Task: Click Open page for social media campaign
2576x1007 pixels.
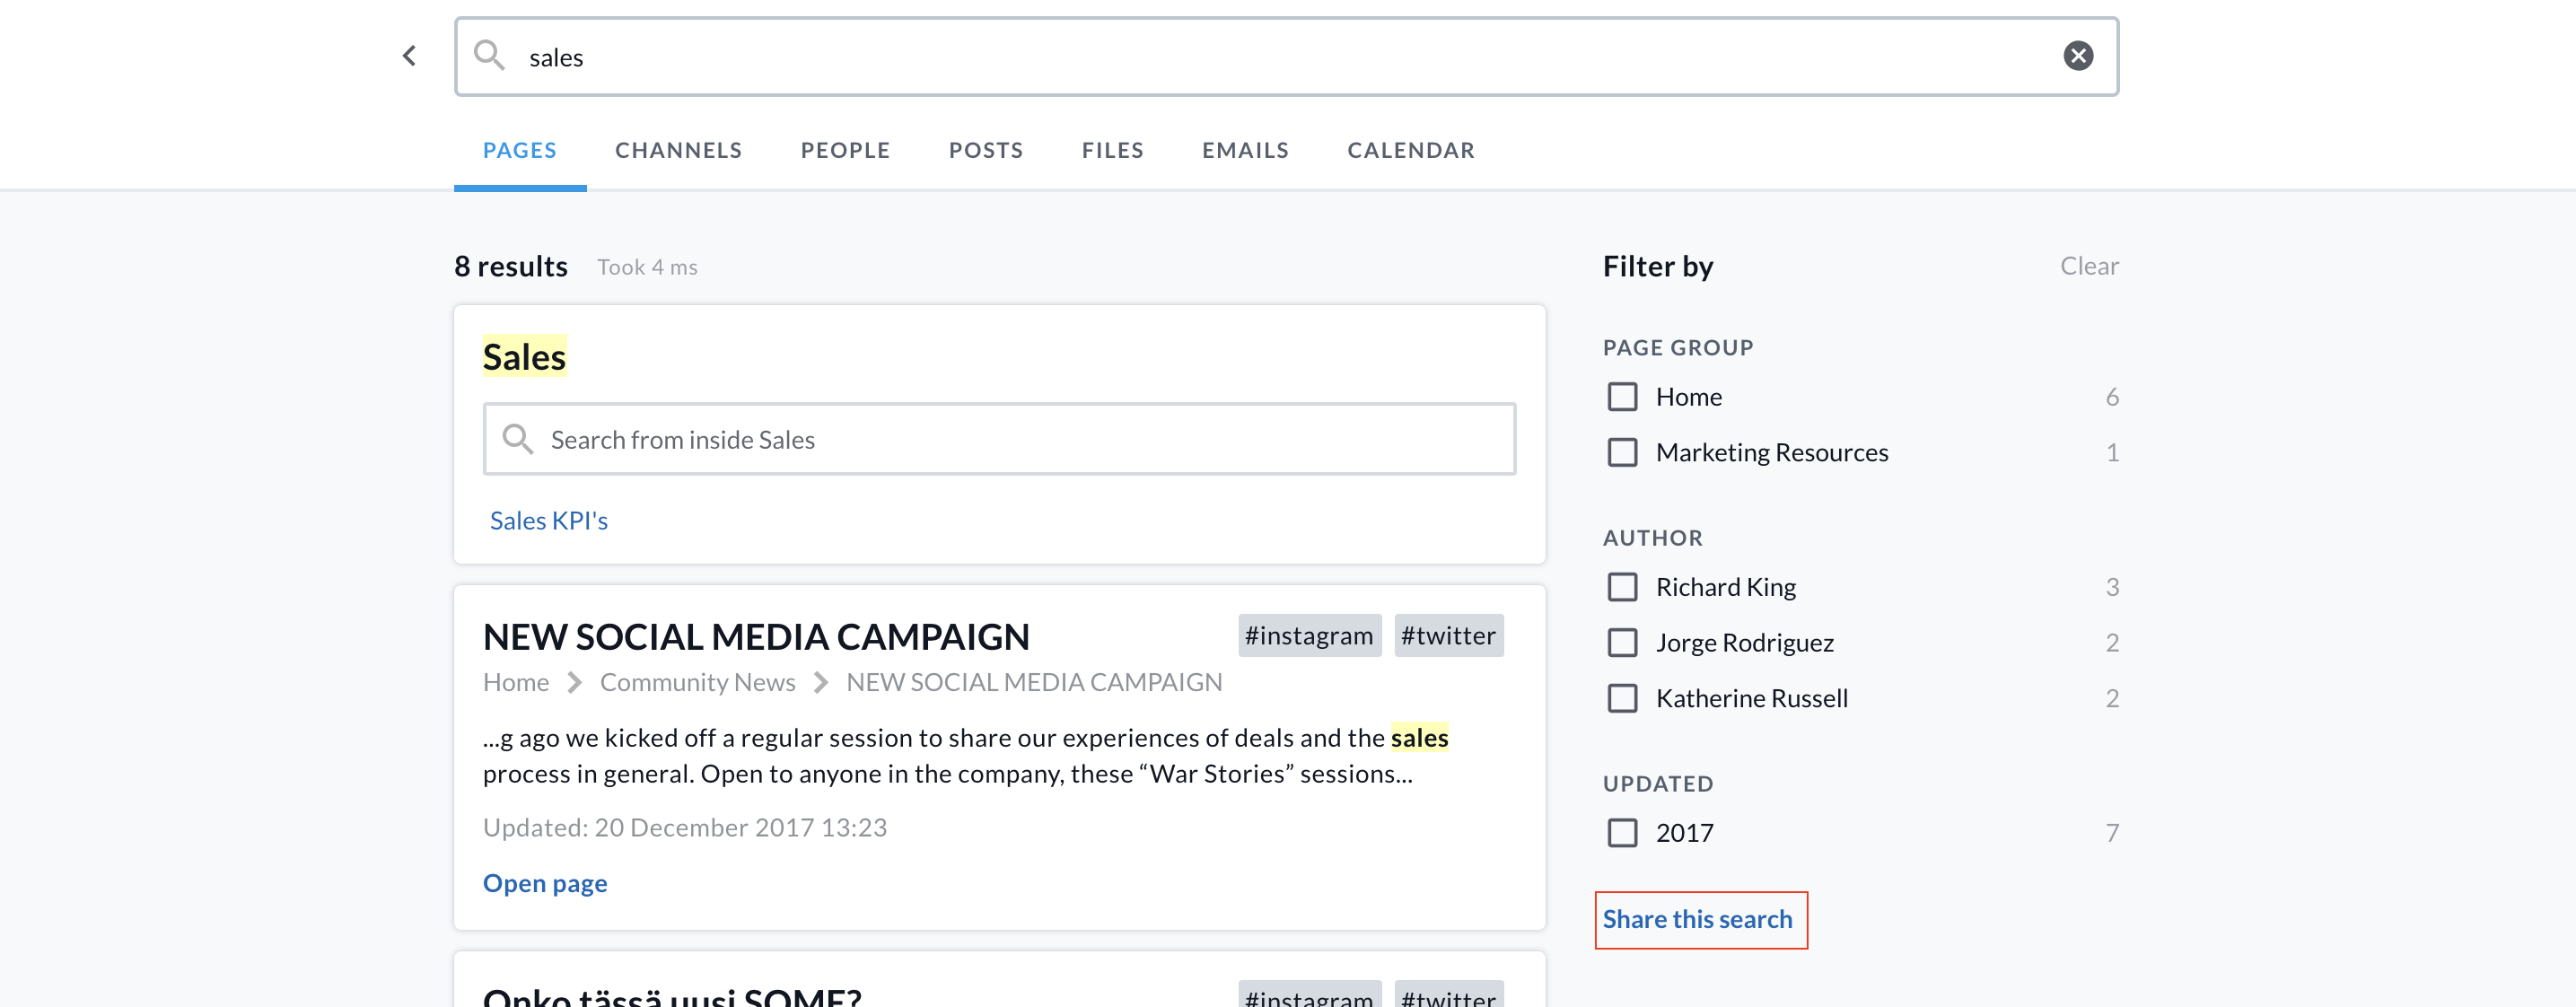Action: click(x=545, y=883)
